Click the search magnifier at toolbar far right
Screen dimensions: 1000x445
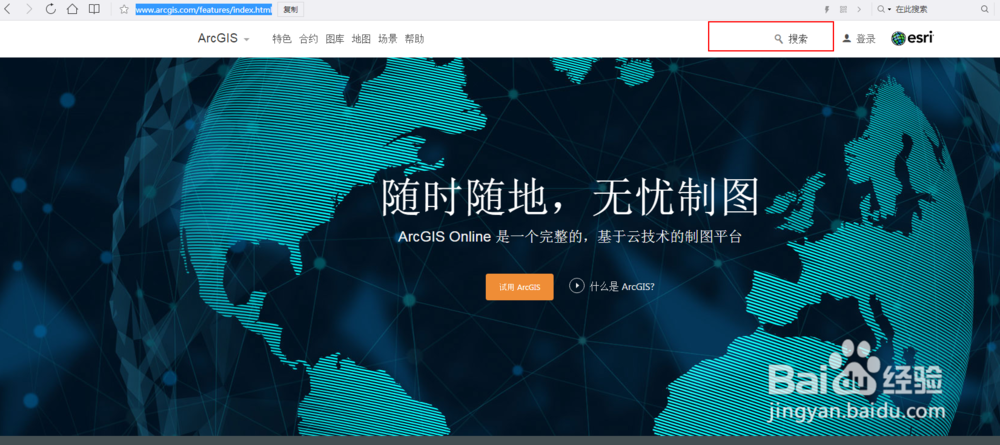click(984, 9)
